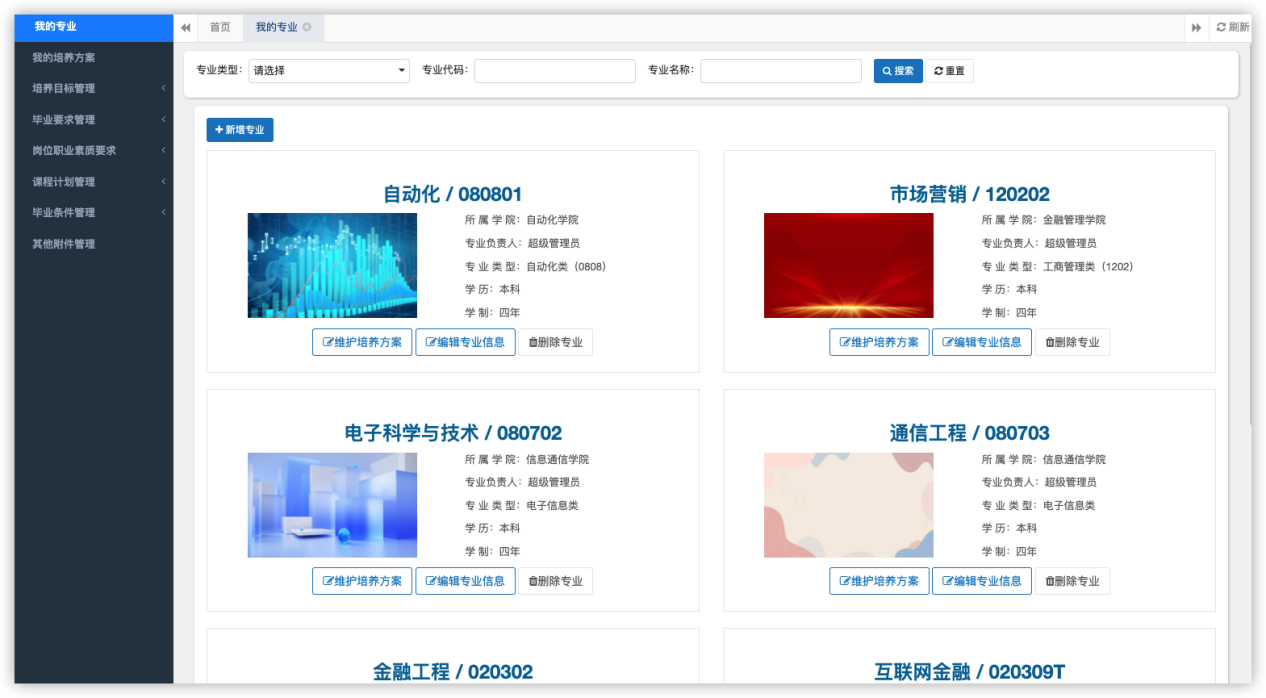The width and height of the screenshot is (1266, 698).
Task: Open the 专业类型 dropdown
Action: pyautogui.click(x=329, y=71)
